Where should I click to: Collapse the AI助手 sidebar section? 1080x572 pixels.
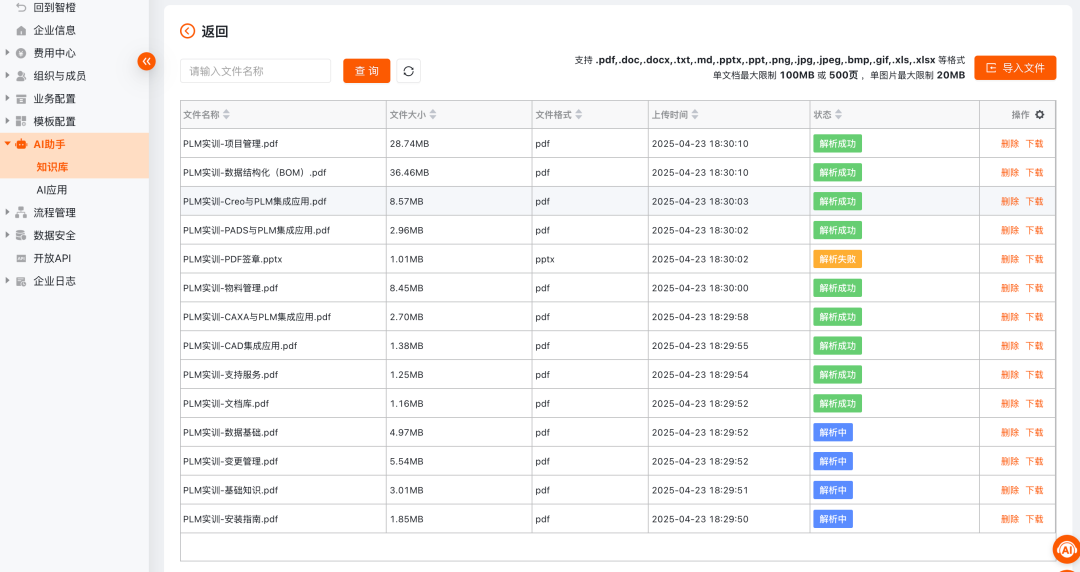49,144
